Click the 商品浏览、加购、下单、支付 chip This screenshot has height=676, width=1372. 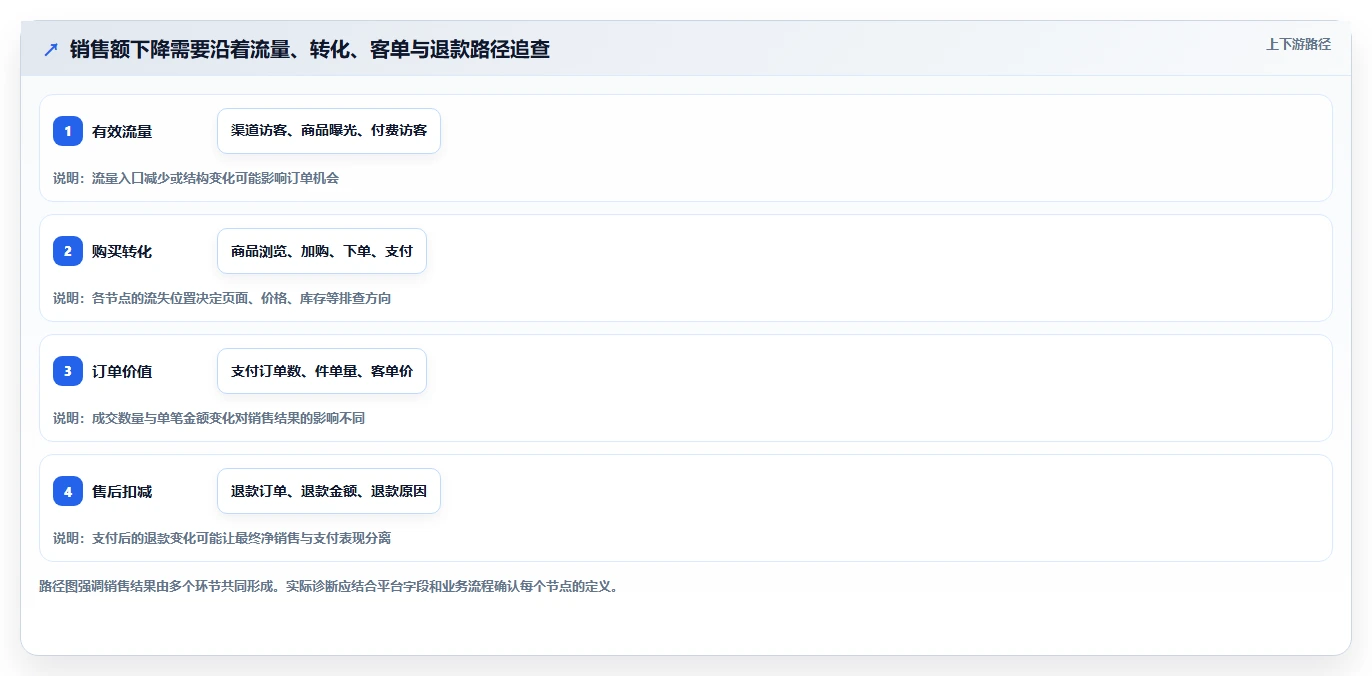322,251
